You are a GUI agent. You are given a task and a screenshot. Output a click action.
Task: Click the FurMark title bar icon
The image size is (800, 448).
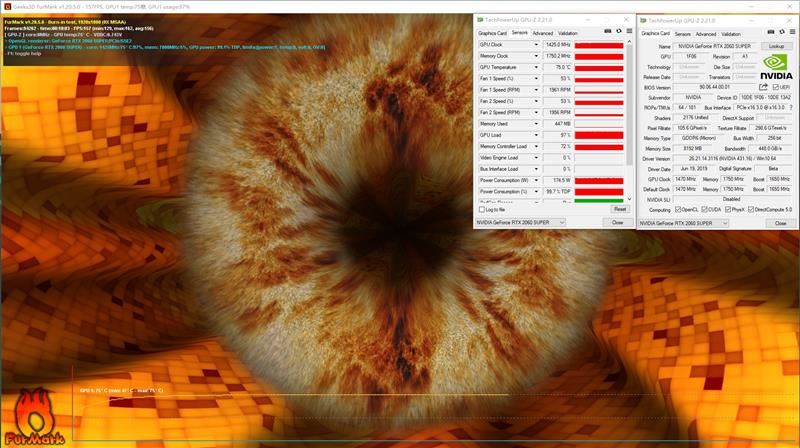click(x=7, y=7)
